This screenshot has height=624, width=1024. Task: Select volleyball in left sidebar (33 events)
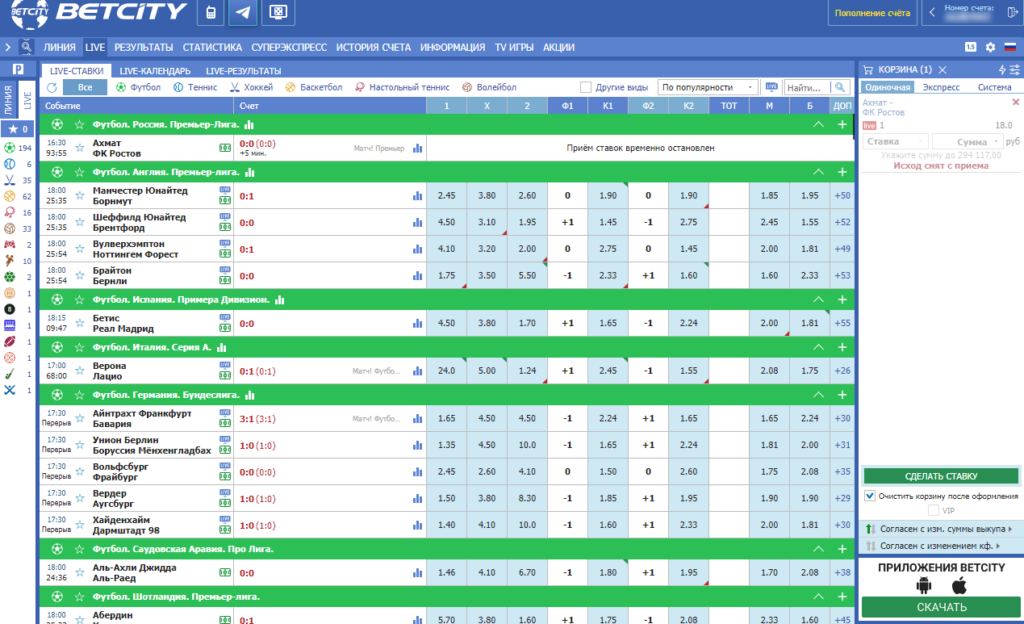point(10,228)
